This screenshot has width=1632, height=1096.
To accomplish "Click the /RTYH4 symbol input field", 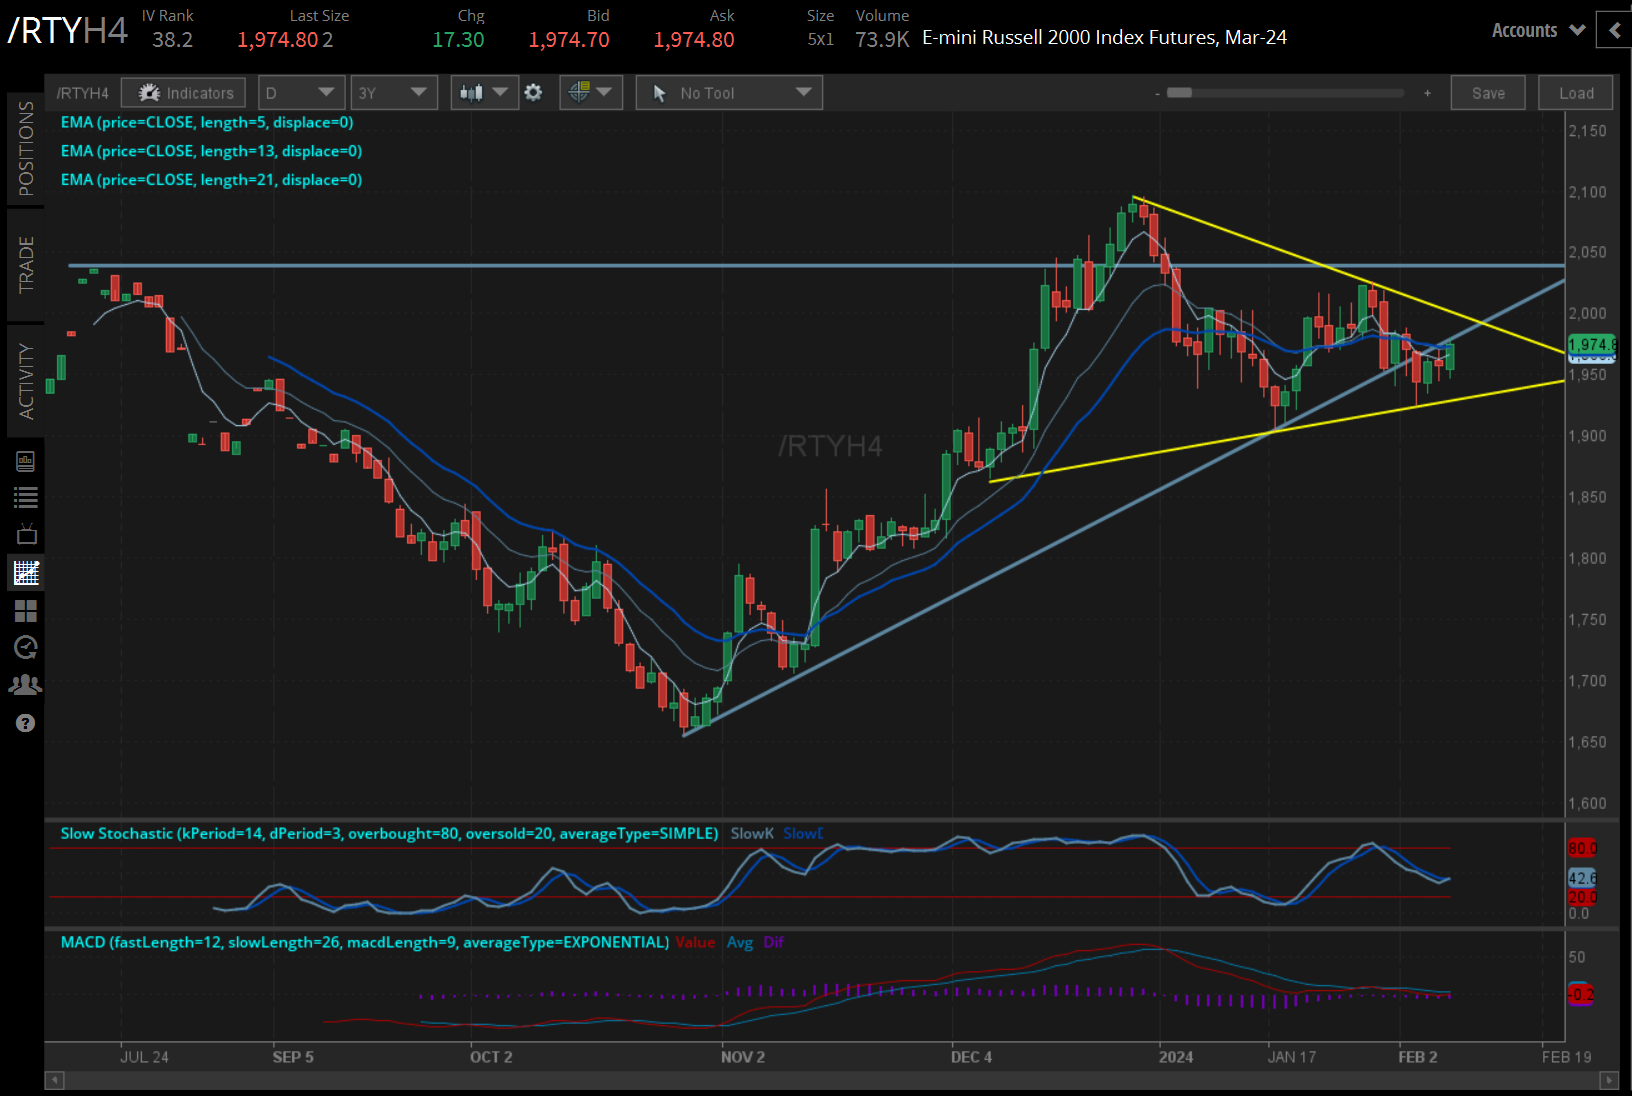I will [83, 92].
